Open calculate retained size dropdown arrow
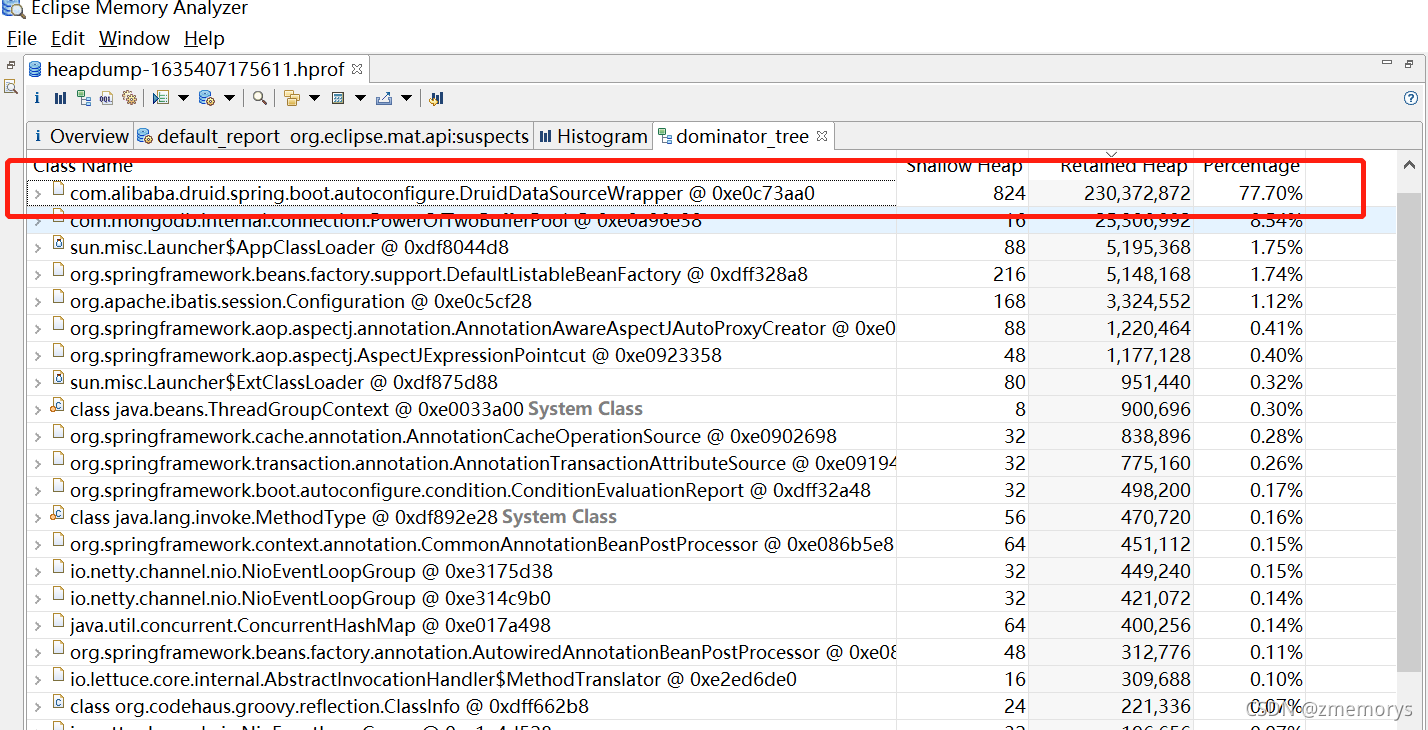The image size is (1428, 730). click(x=360, y=98)
